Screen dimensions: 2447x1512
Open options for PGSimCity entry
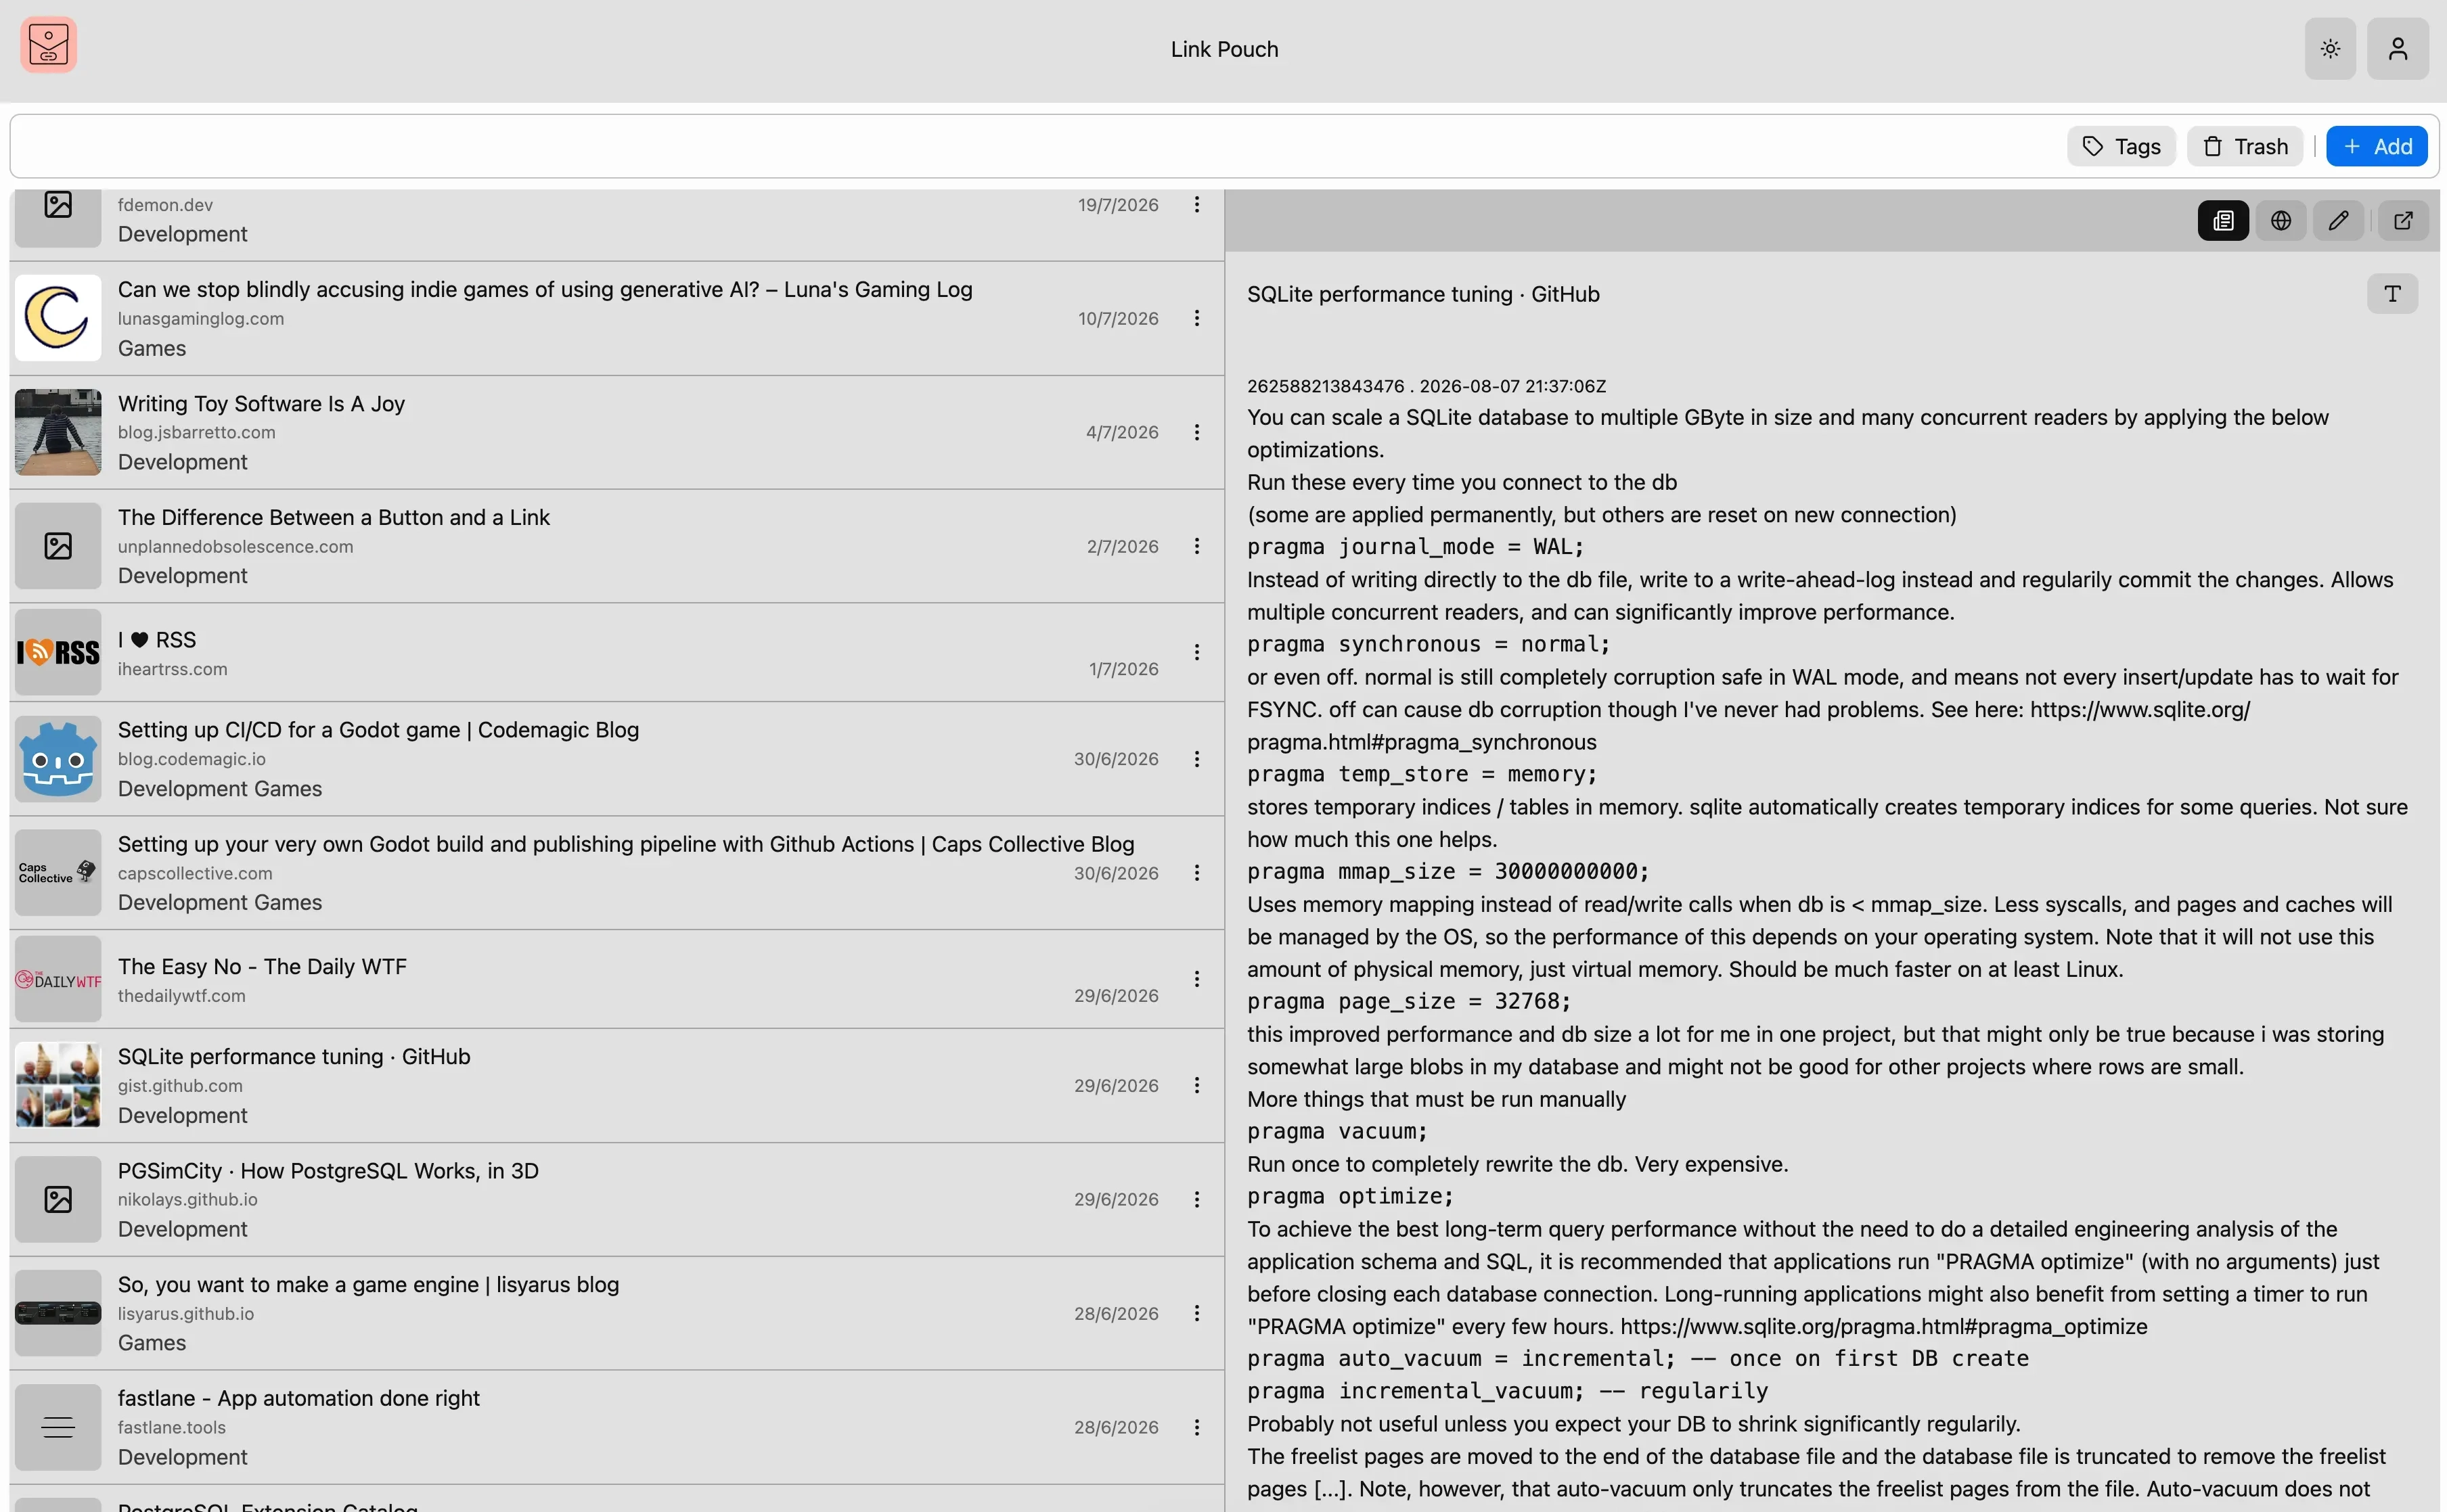1196,1200
